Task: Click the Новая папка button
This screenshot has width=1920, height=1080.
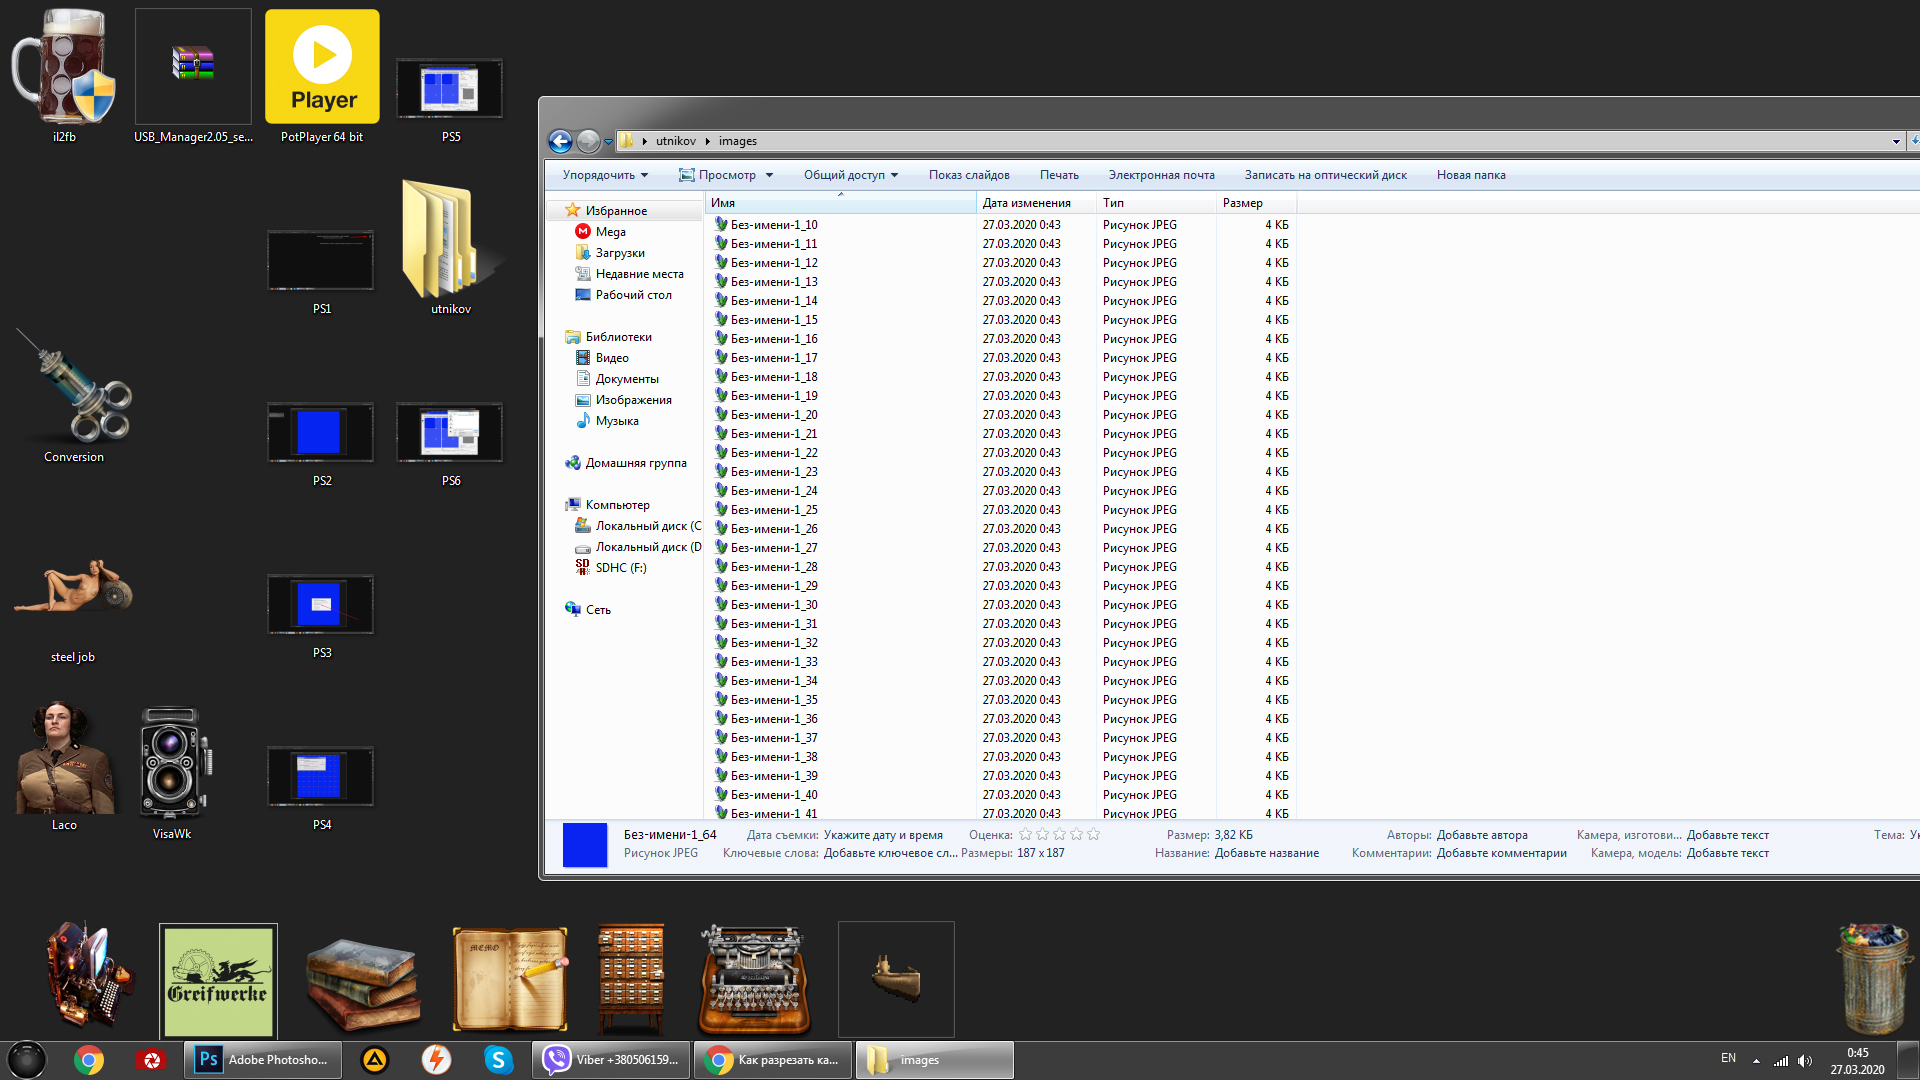Action: [x=1470, y=175]
